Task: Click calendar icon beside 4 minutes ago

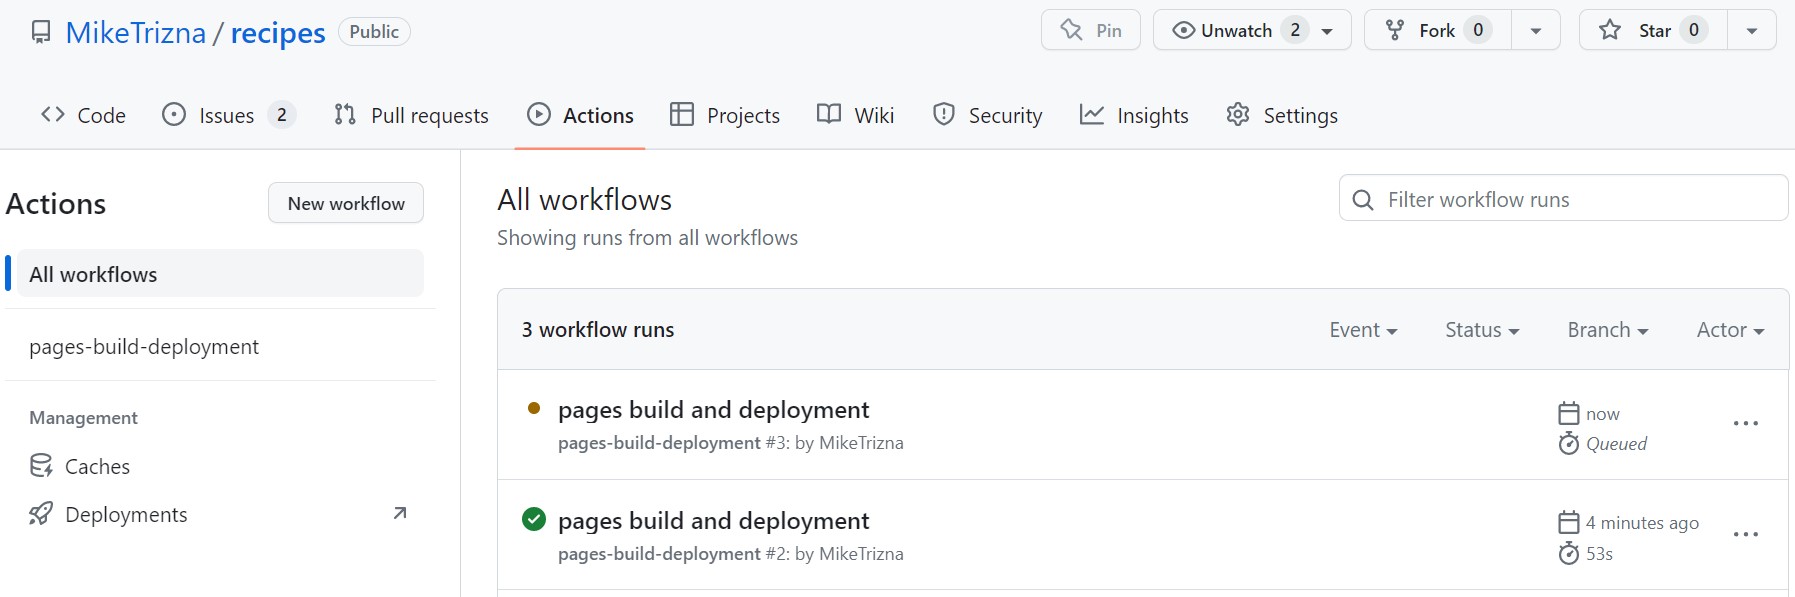Action: (x=1569, y=522)
